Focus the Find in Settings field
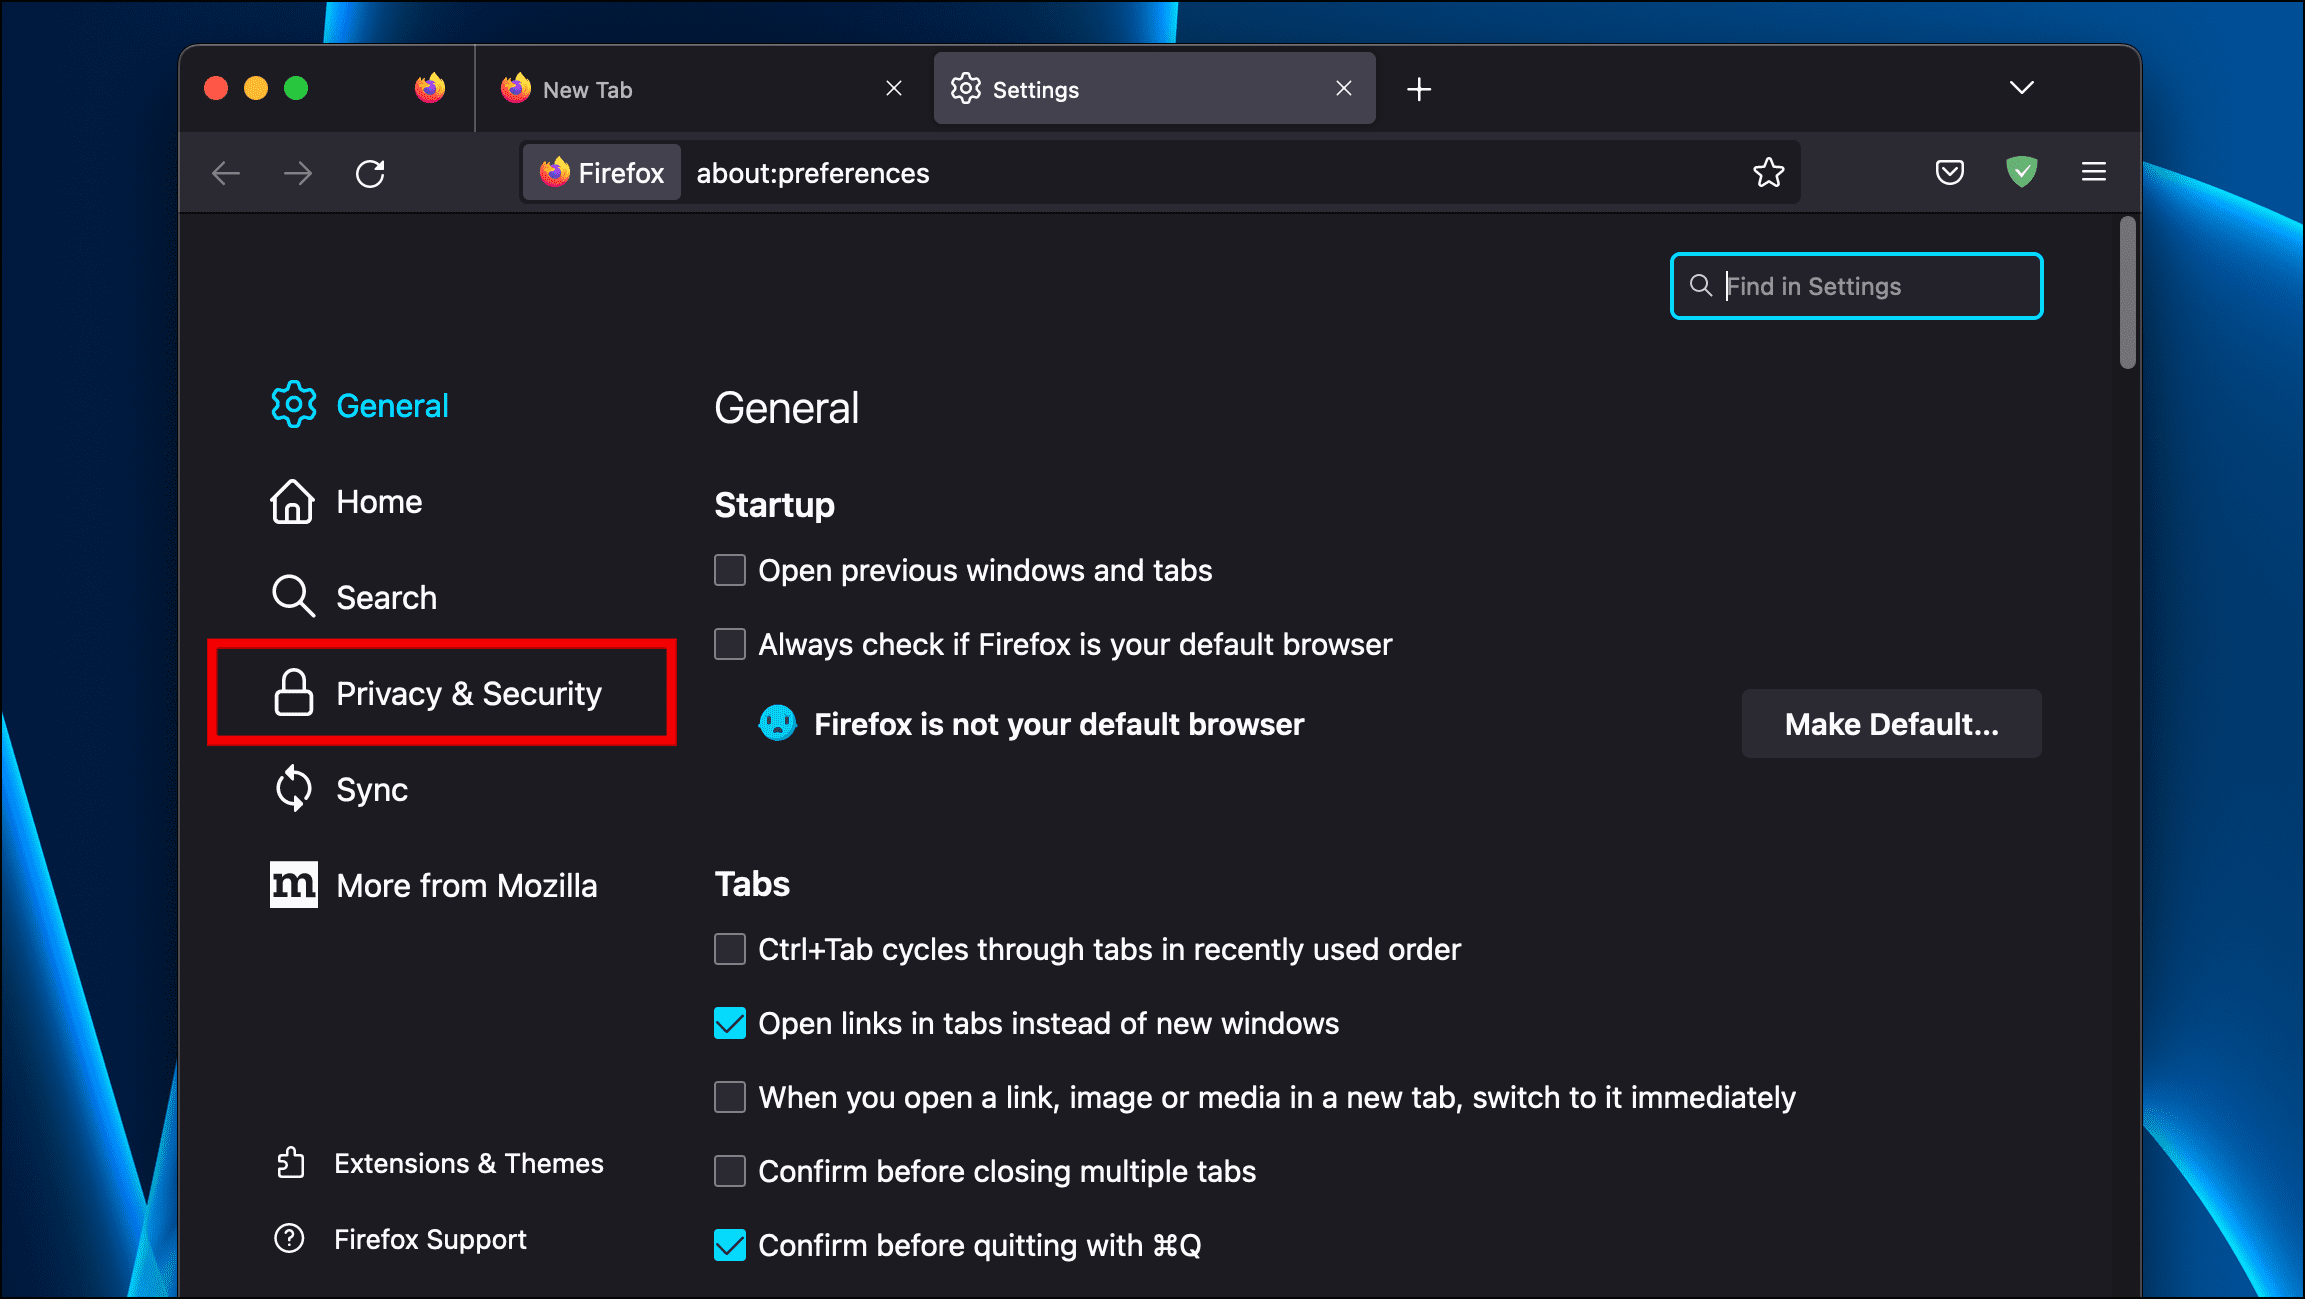 click(1857, 286)
